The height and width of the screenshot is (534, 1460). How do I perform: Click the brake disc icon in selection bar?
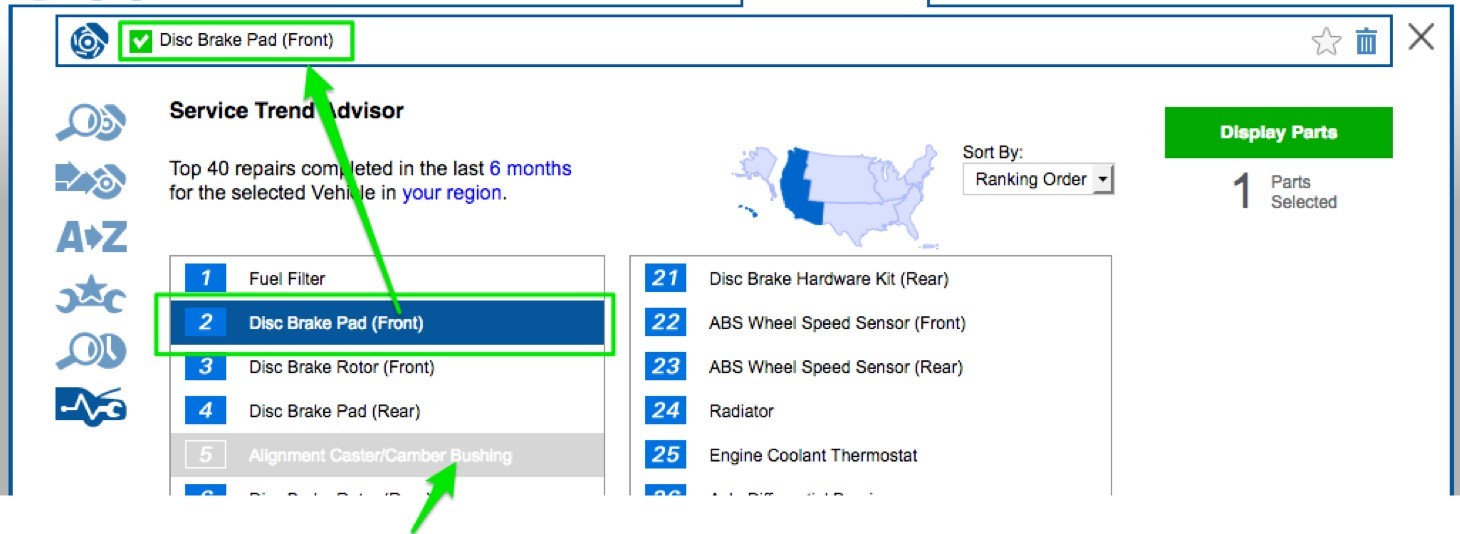pyautogui.click(x=88, y=41)
